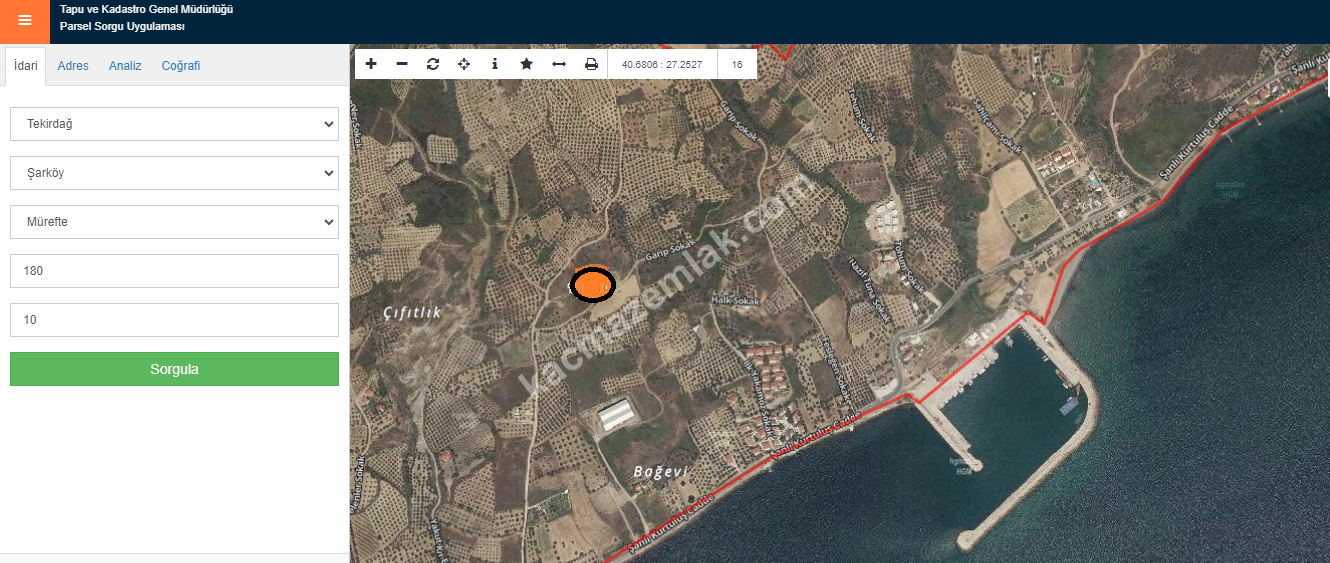
Task: Select the Coğrafi tab
Action: pos(181,66)
